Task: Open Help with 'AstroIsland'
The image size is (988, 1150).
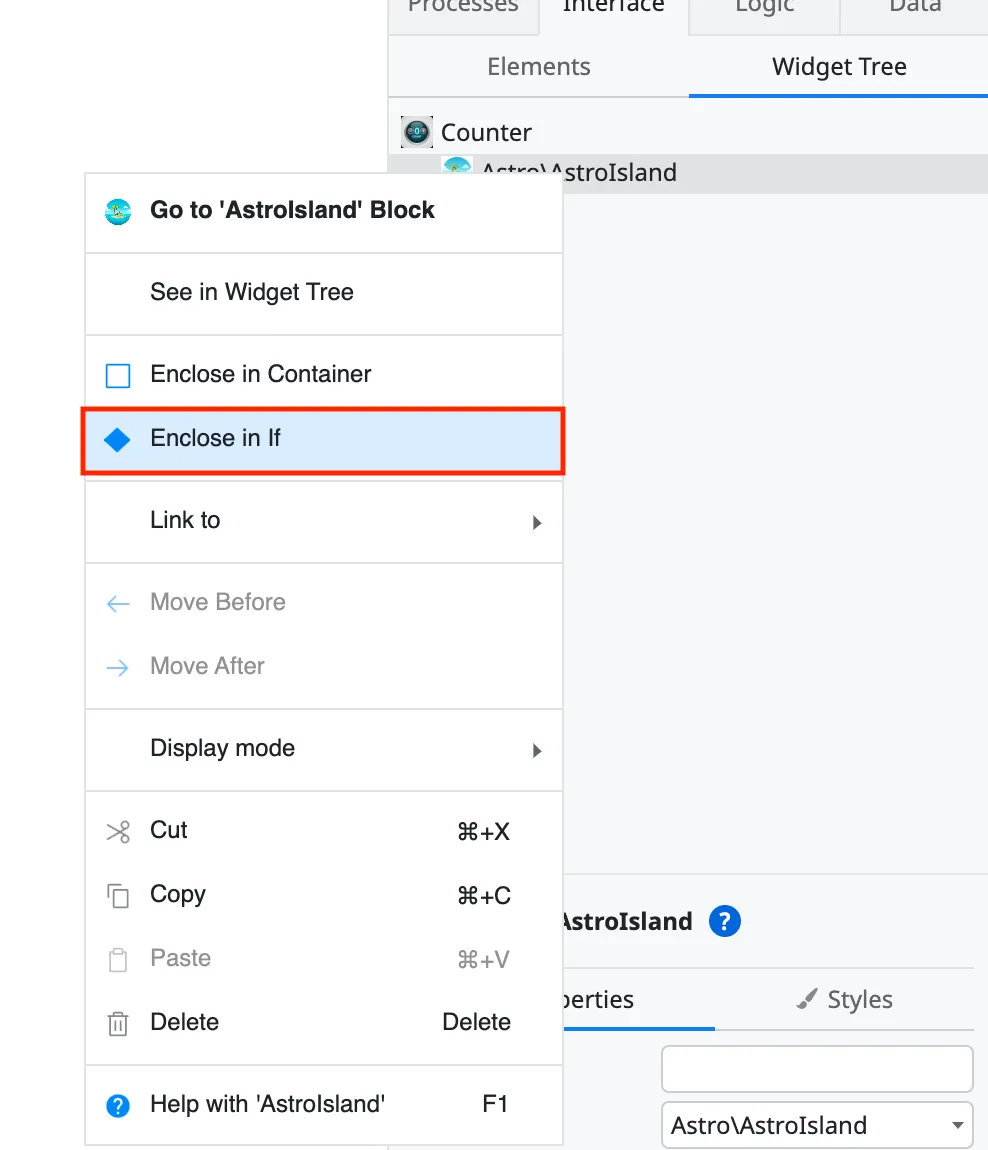Action: pos(267,1104)
